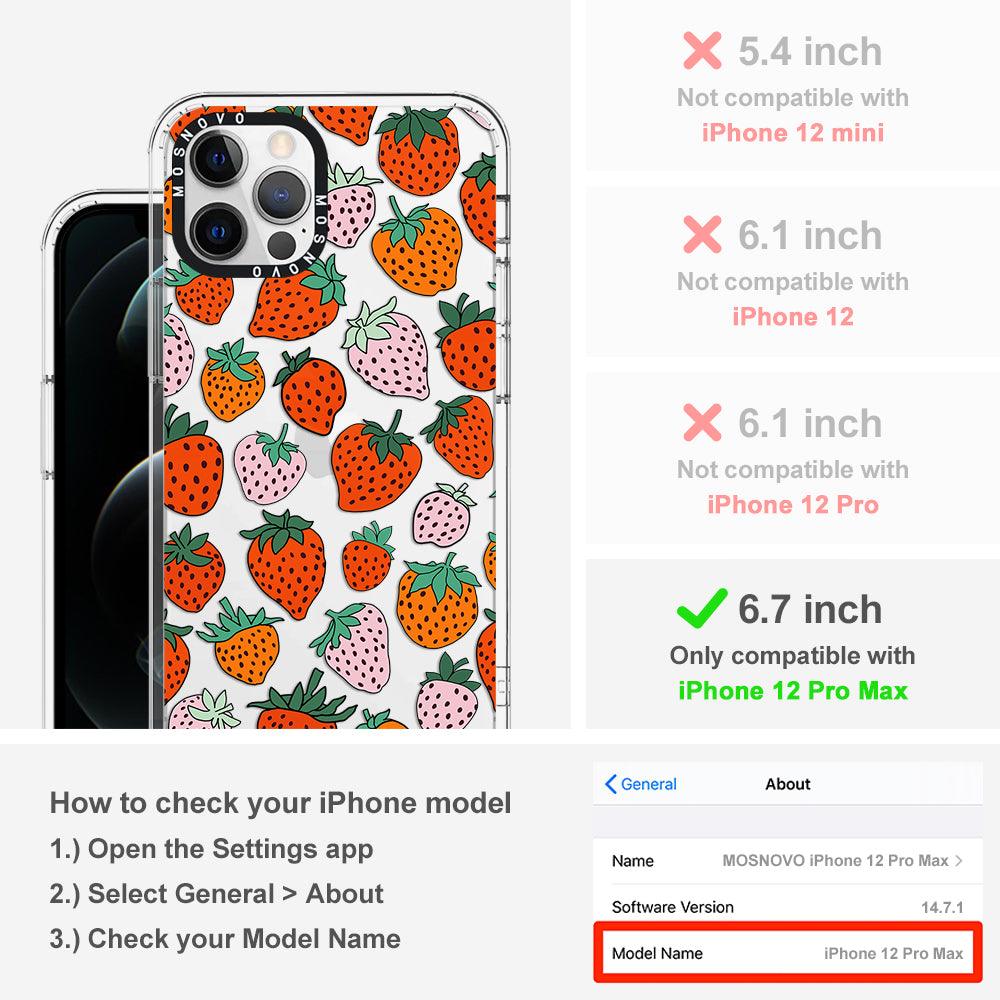The width and height of the screenshot is (1000, 1000).
Task: Go back to General settings
Action: (640, 784)
